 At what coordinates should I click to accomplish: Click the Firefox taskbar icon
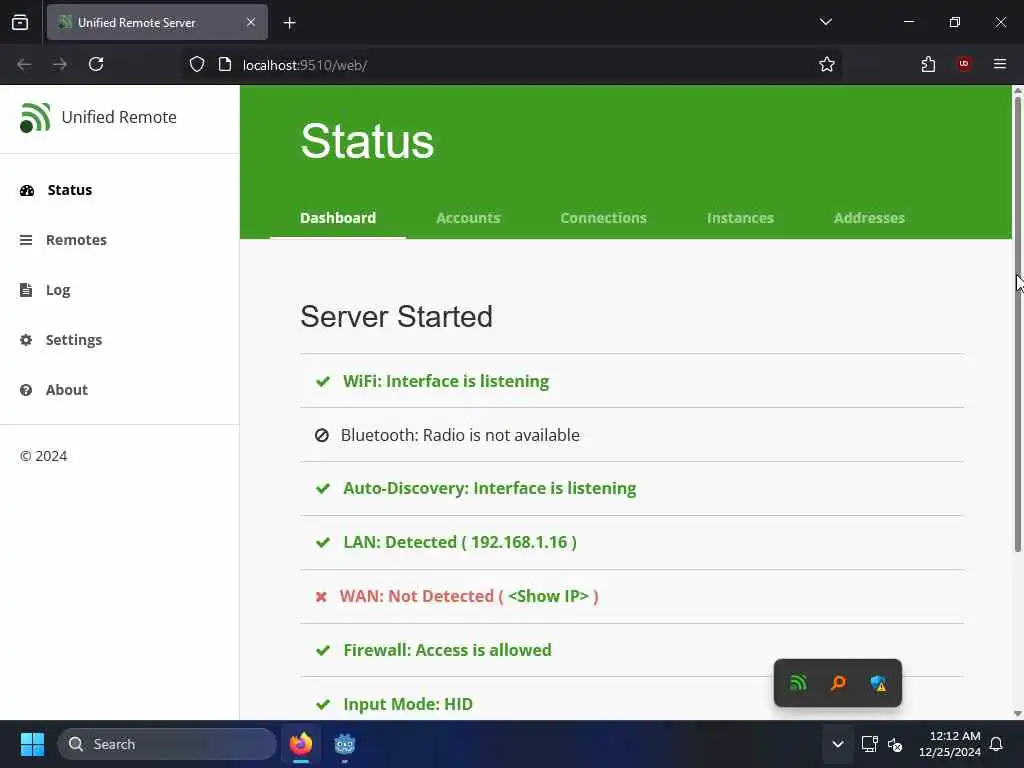(301, 744)
